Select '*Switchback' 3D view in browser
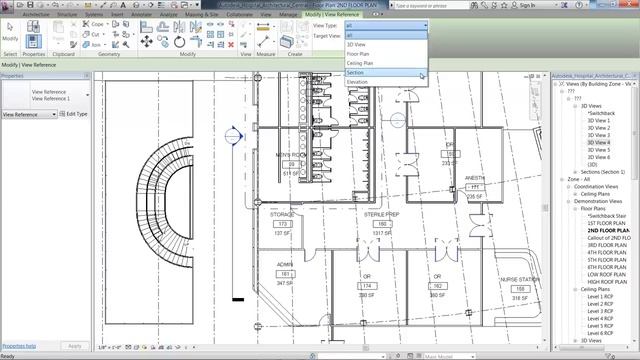The height and width of the screenshot is (360, 640). click(601, 113)
